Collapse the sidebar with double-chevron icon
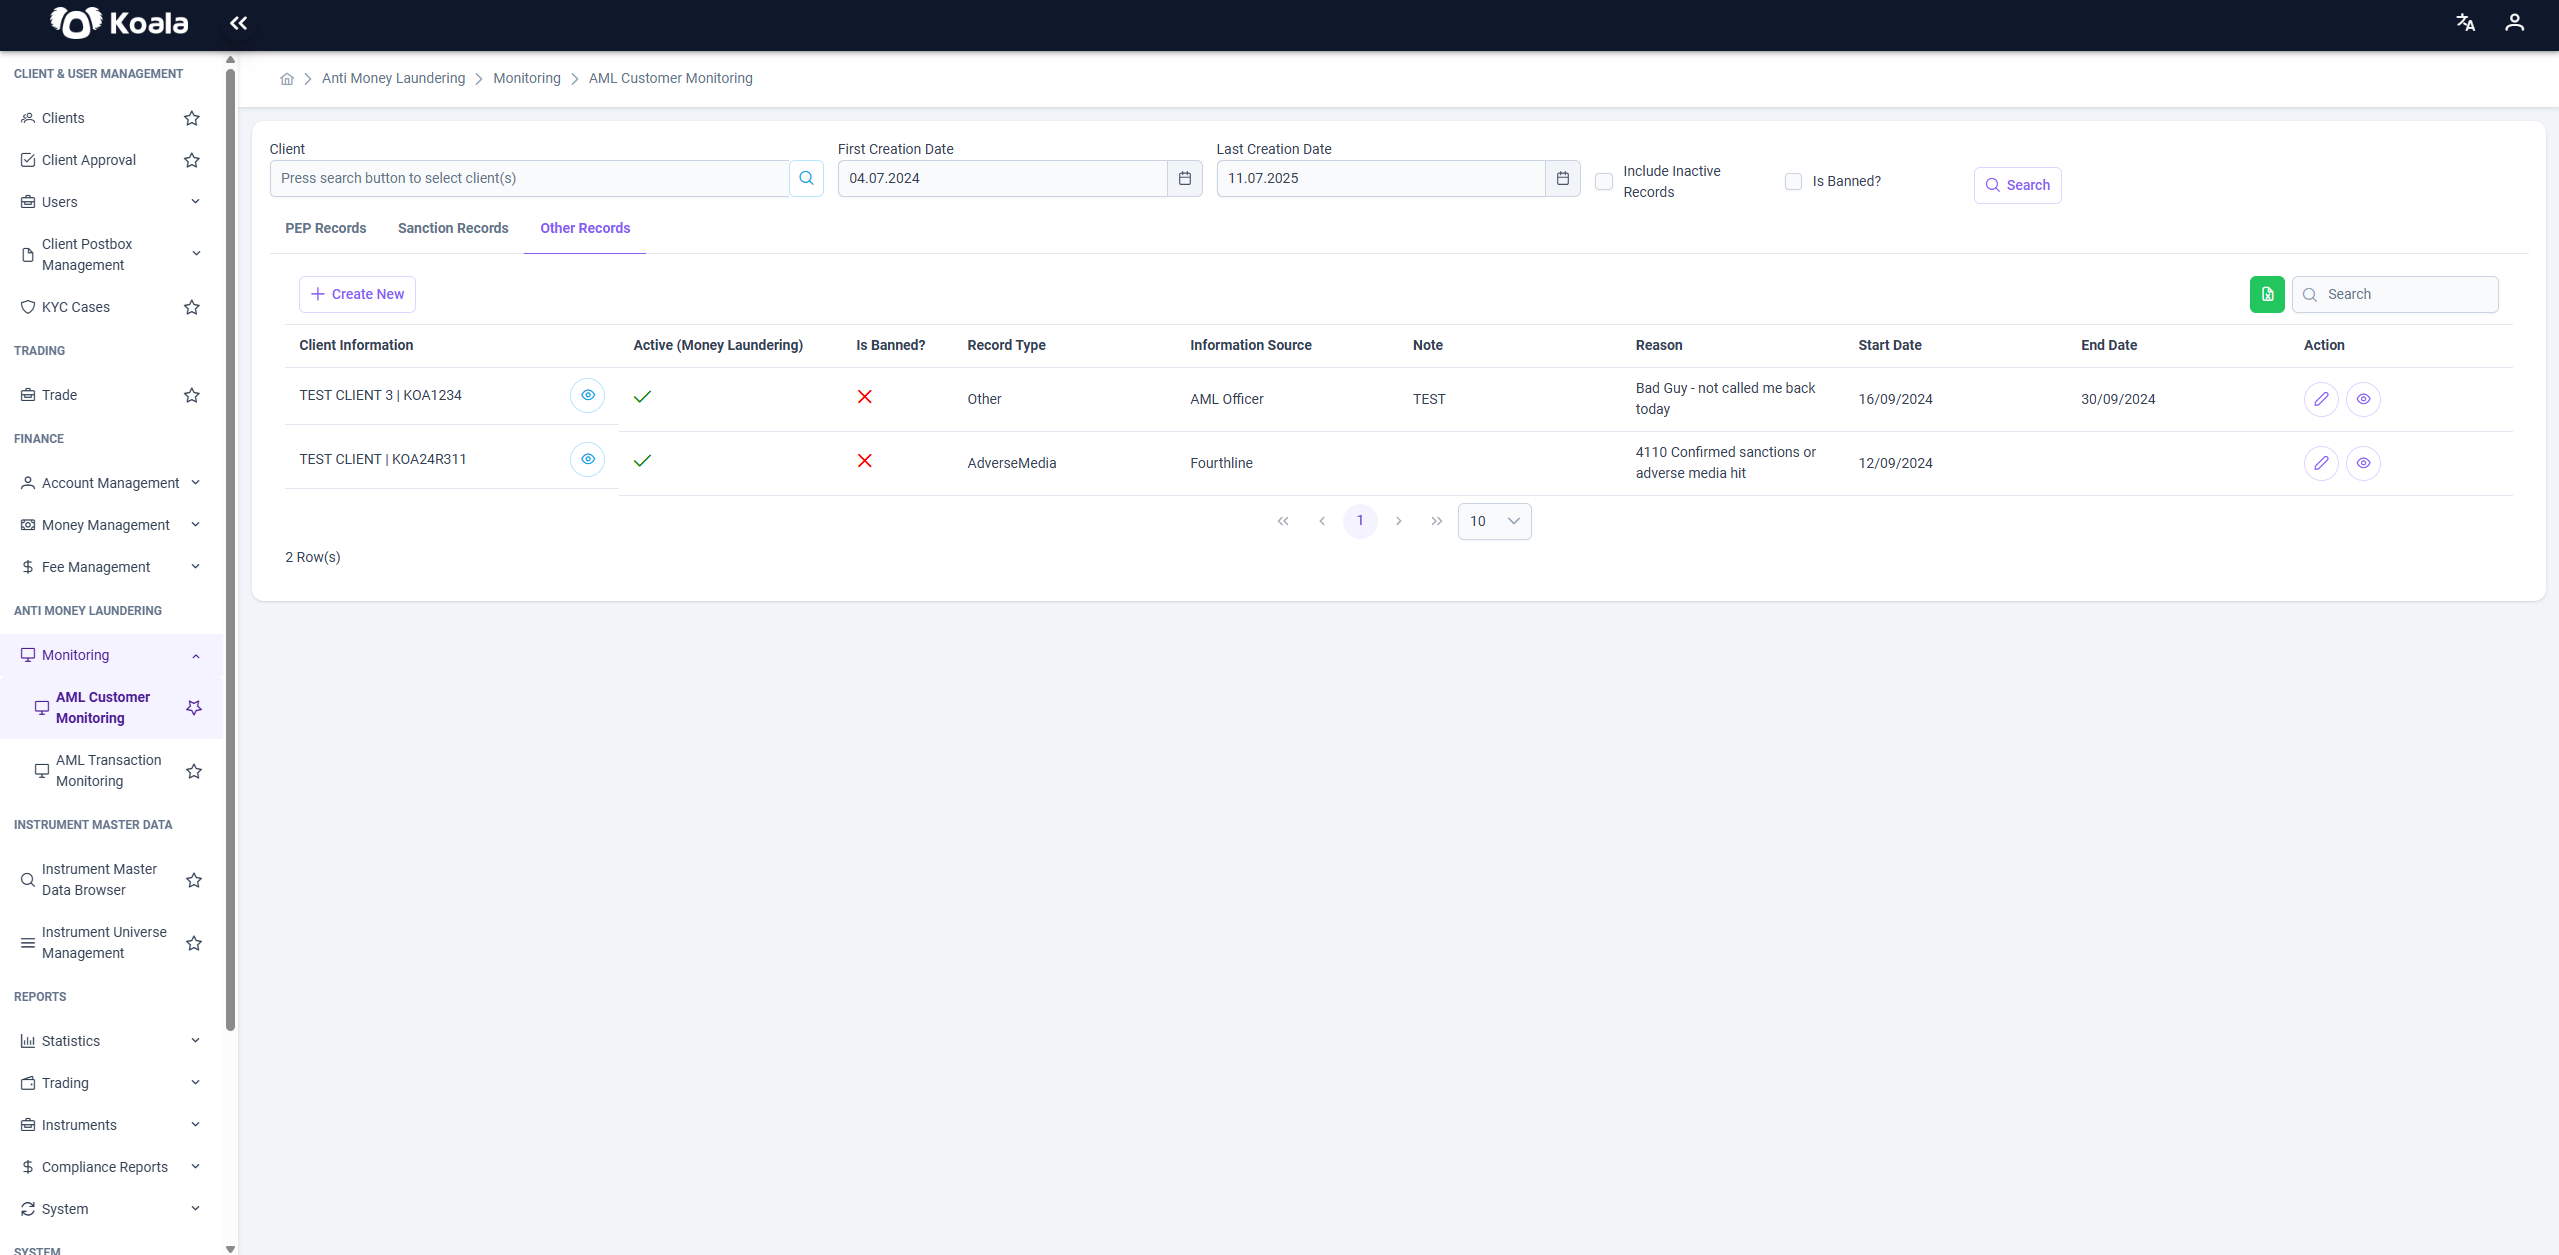2559x1255 pixels. [238, 23]
